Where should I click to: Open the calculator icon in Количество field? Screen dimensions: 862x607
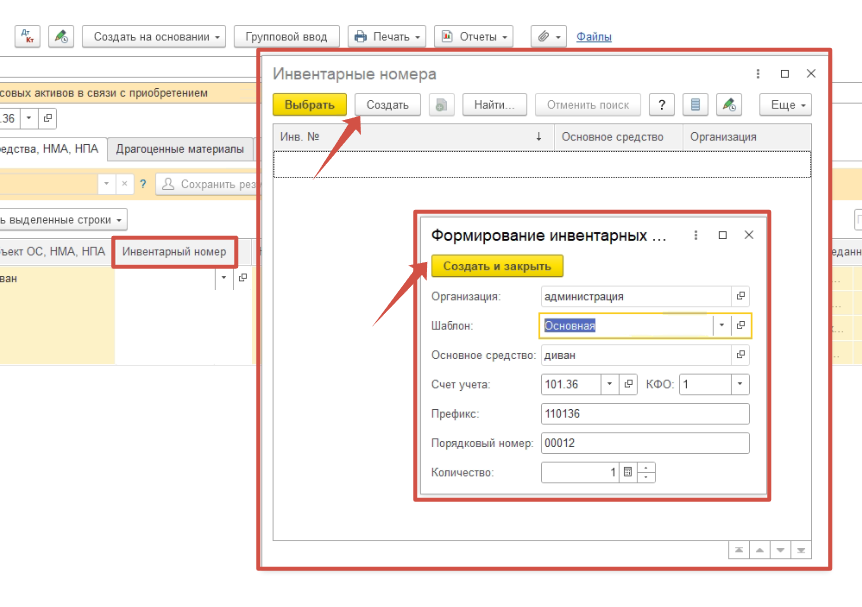[628, 472]
